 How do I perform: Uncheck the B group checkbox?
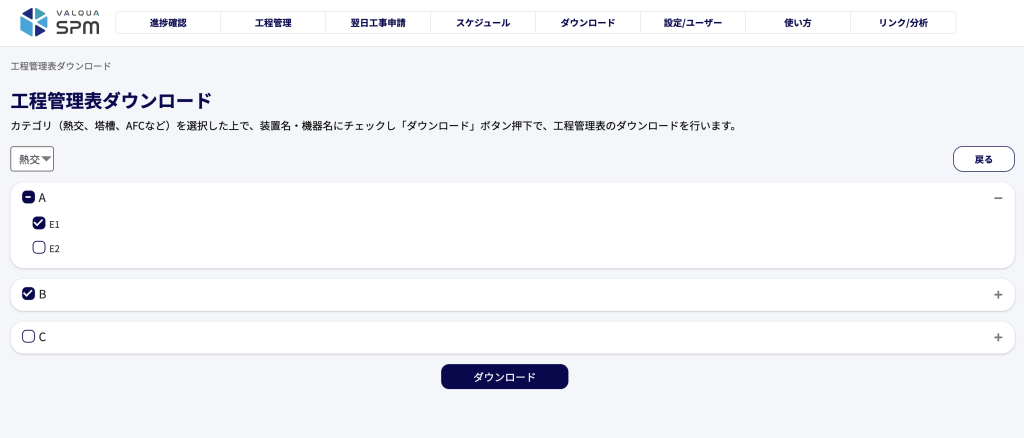click(x=28, y=294)
